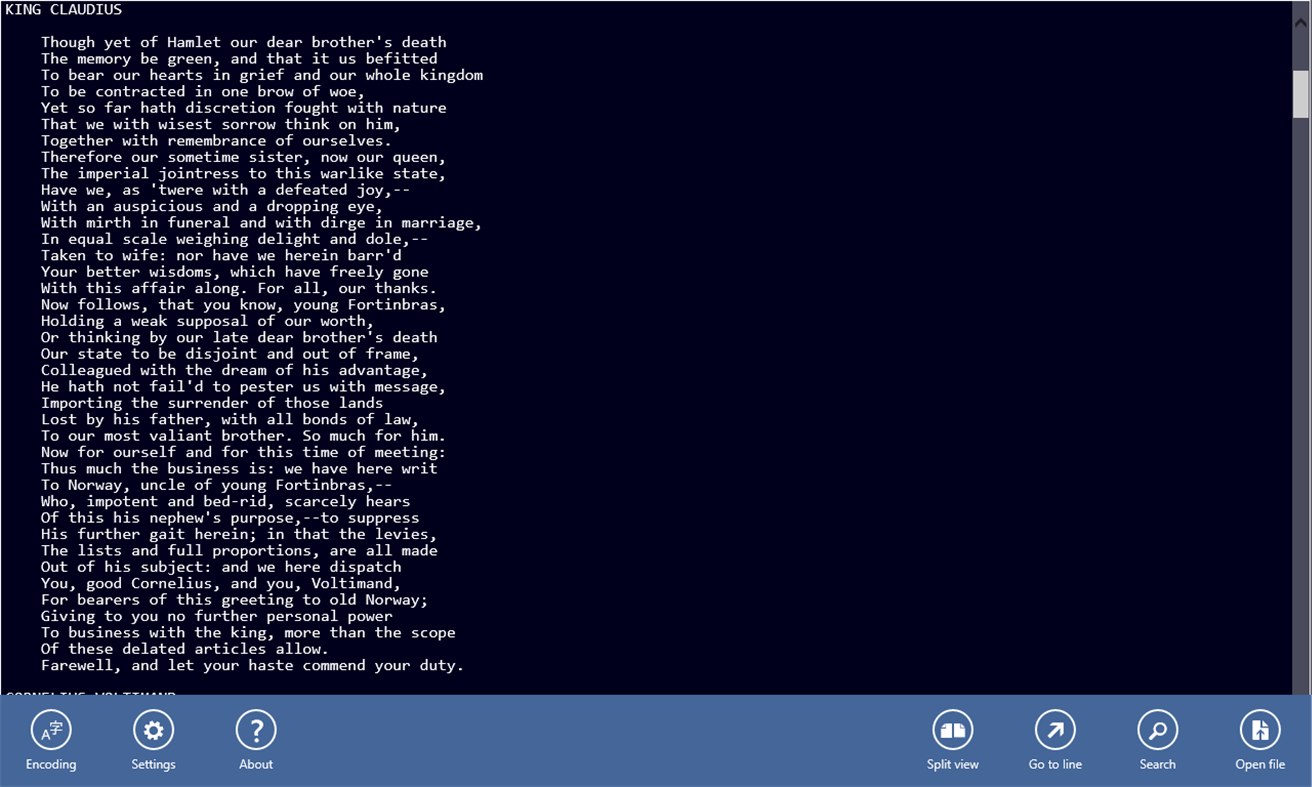
Task: Click the line 'You, good Cornelius, and you, Voltimand,'
Action: 221,583
